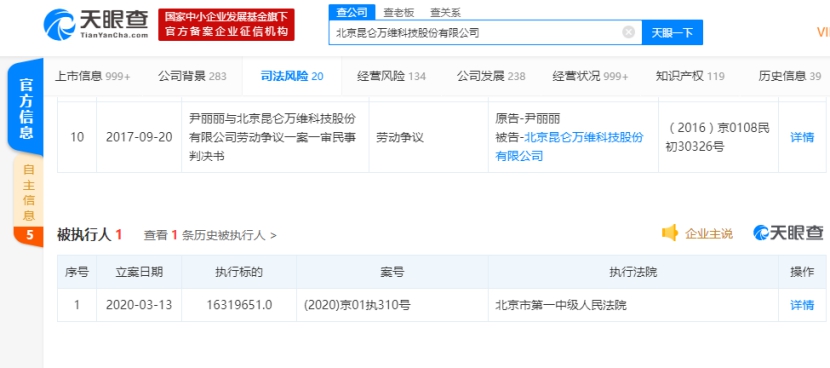Image resolution: width=830 pixels, height=368 pixels.
Task: Select the 查关系 search tab
Action: coord(445,12)
